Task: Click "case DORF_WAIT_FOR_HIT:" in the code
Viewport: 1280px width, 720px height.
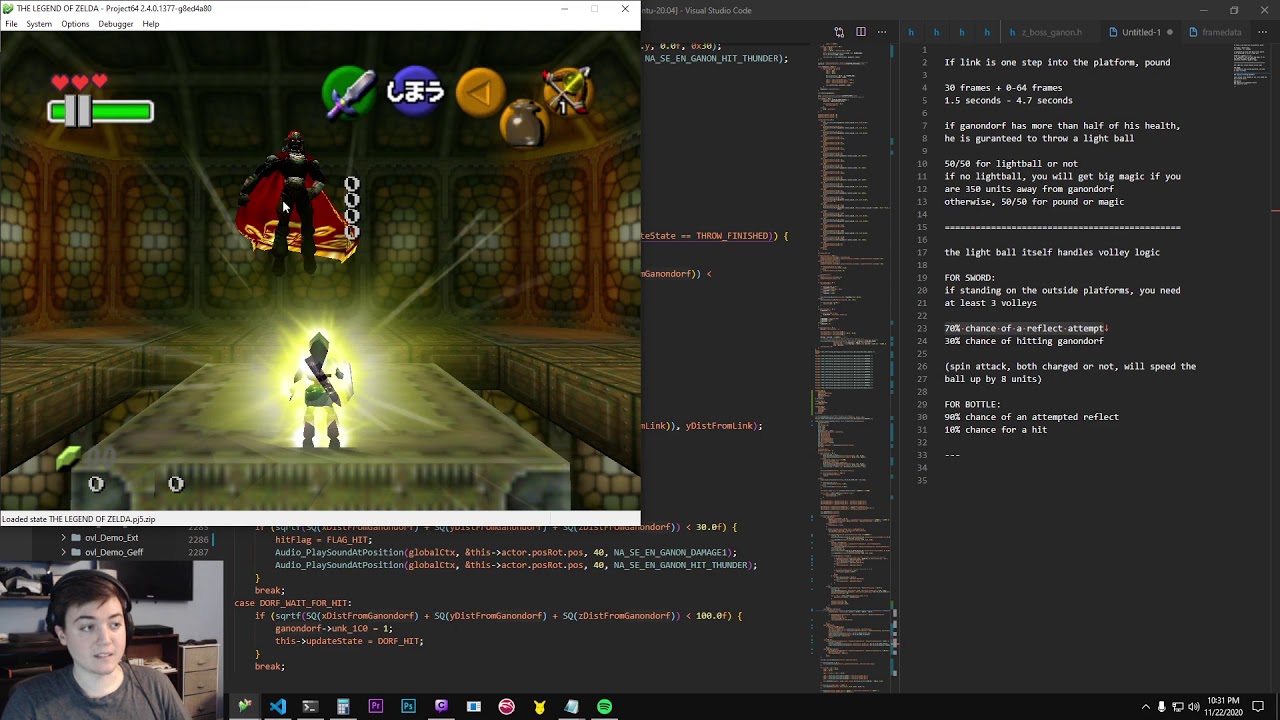Action: [x=293, y=603]
